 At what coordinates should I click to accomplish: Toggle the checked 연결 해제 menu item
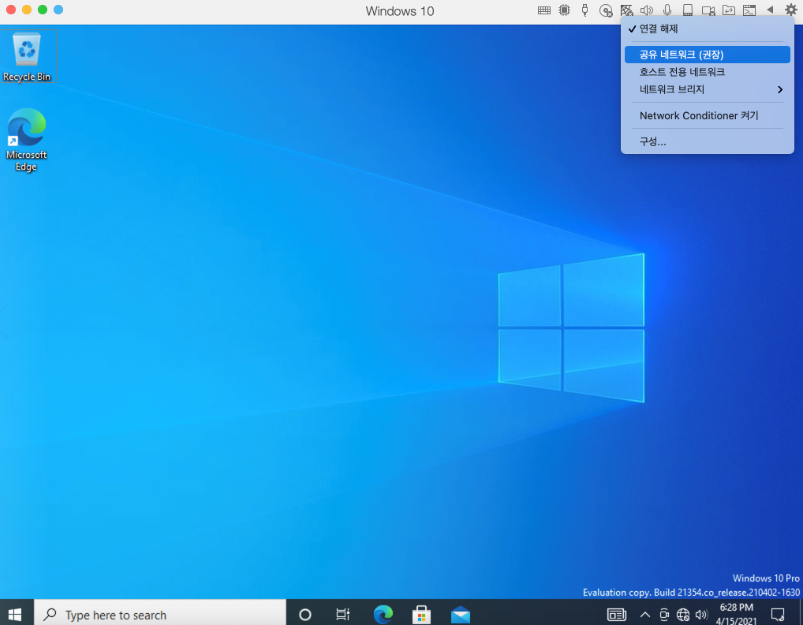[x=707, y=29]
